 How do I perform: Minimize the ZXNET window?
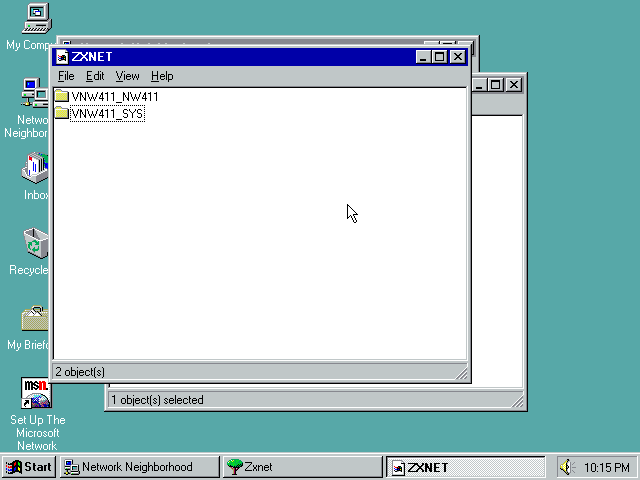point(423,57)
